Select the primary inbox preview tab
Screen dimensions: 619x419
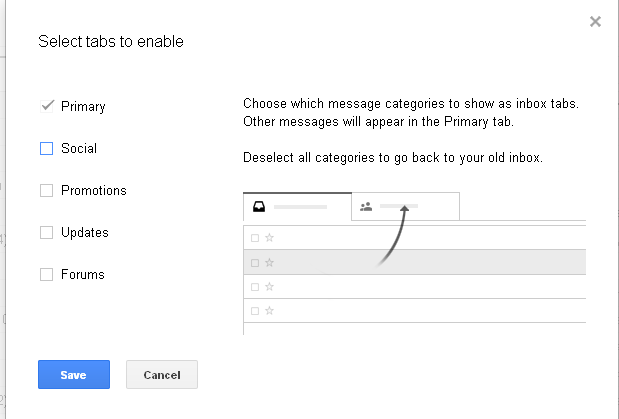(x=297, y=207)
